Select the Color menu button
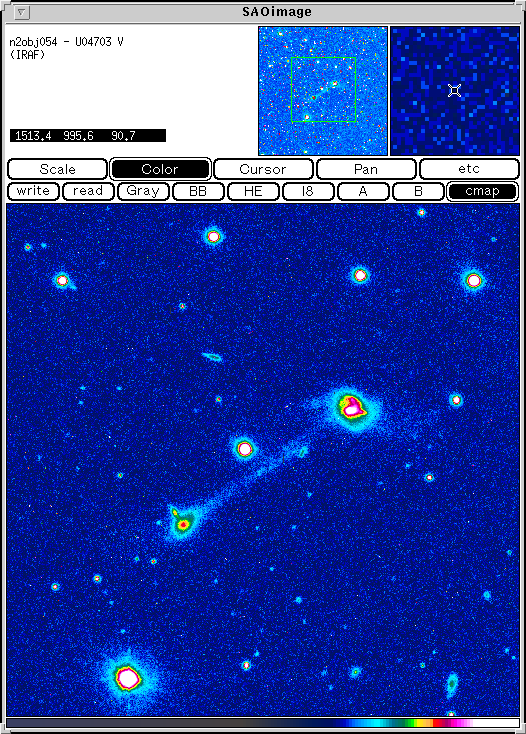The height and width of the screenshot is (734, 526). (x=160, y=169)
